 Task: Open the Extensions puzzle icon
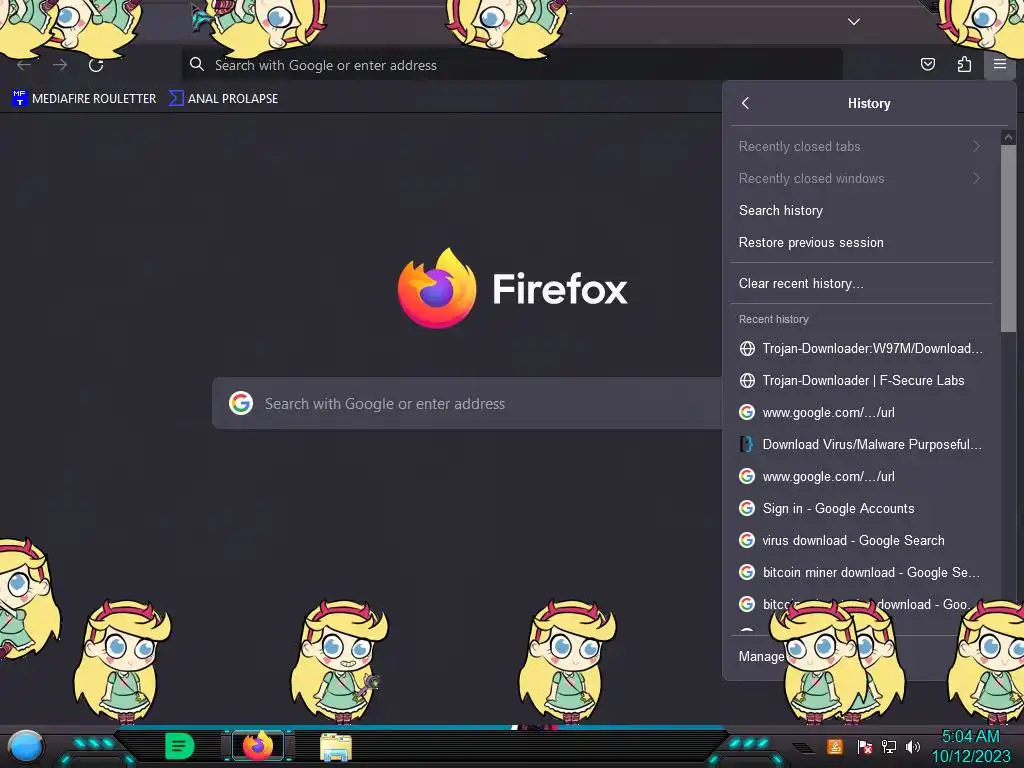[964, 64]
